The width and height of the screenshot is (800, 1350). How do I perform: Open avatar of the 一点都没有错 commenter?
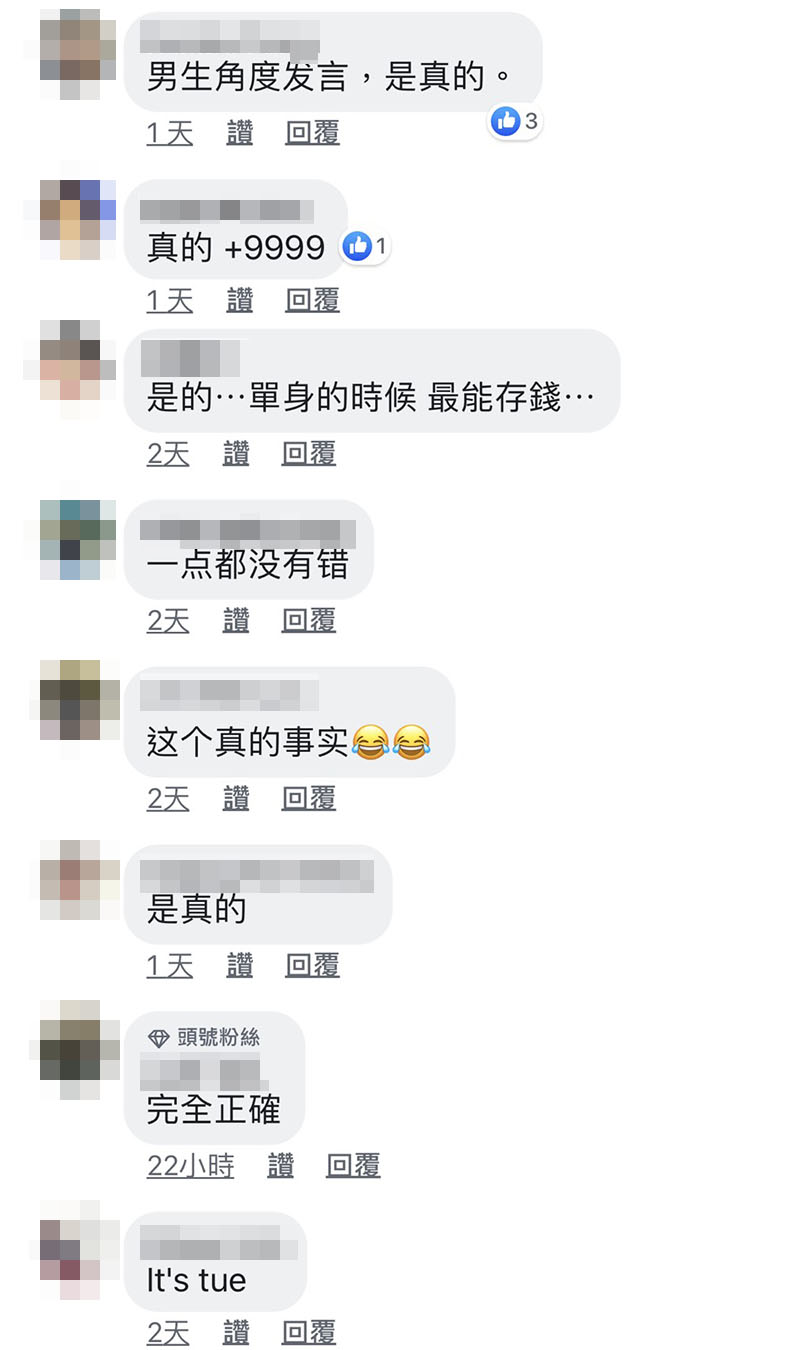[x=78, y=540]
